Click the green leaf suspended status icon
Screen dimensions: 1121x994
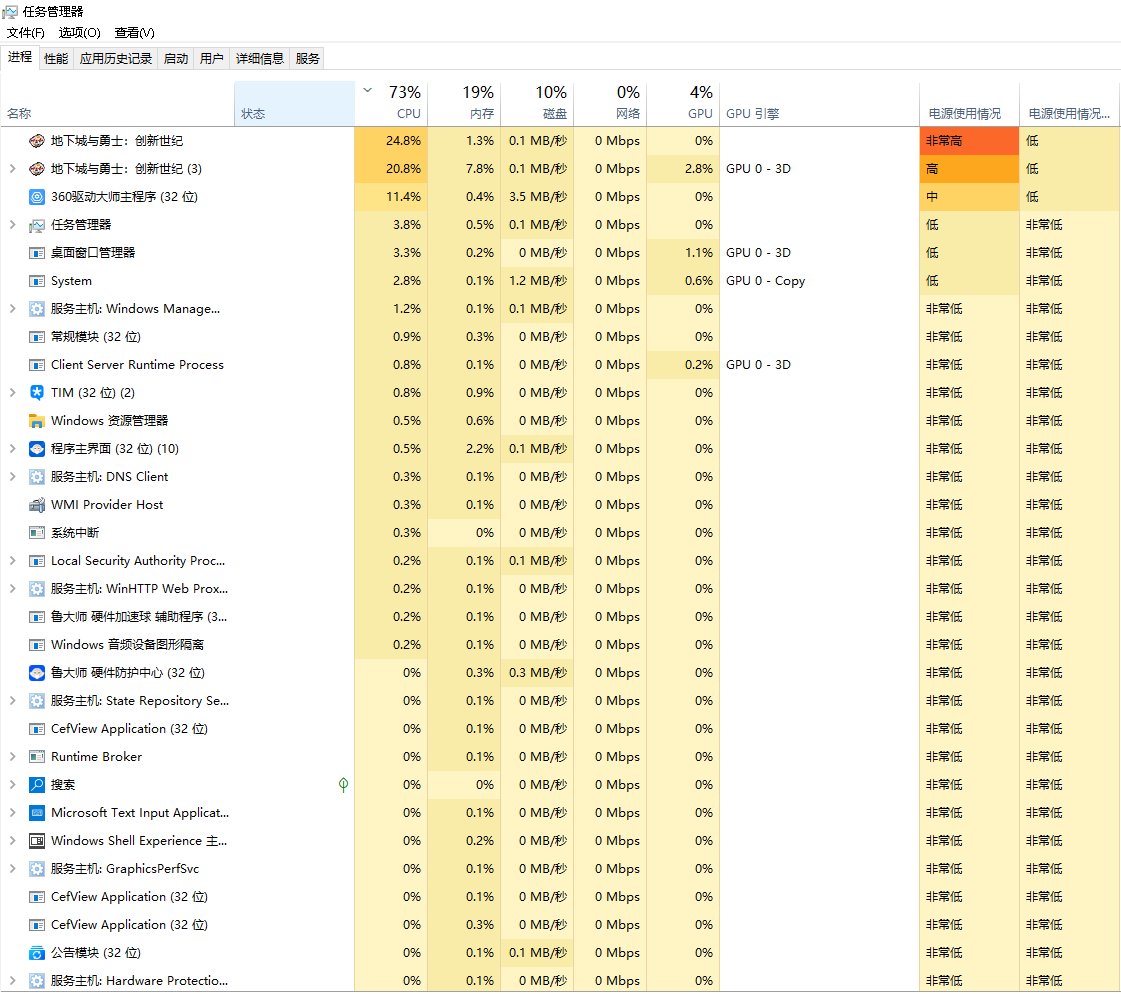[x=343, y=784]
